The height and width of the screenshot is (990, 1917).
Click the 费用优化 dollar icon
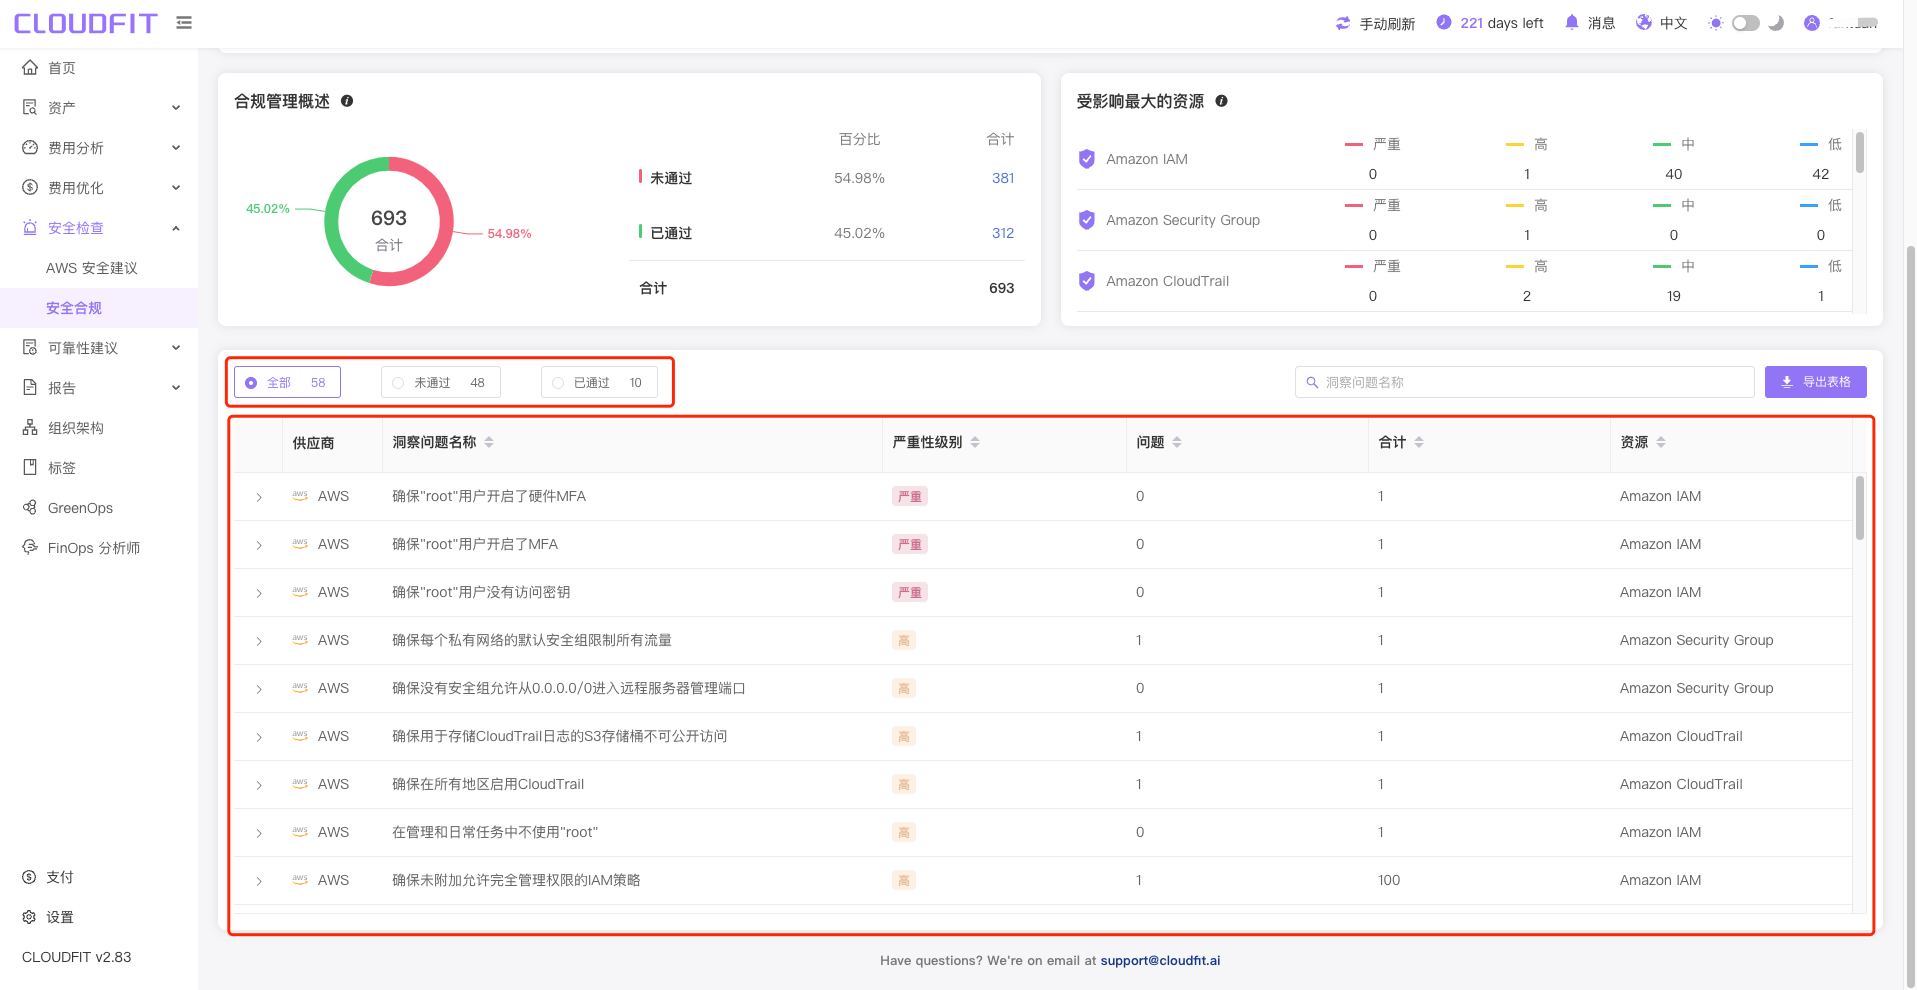point(30,187)
